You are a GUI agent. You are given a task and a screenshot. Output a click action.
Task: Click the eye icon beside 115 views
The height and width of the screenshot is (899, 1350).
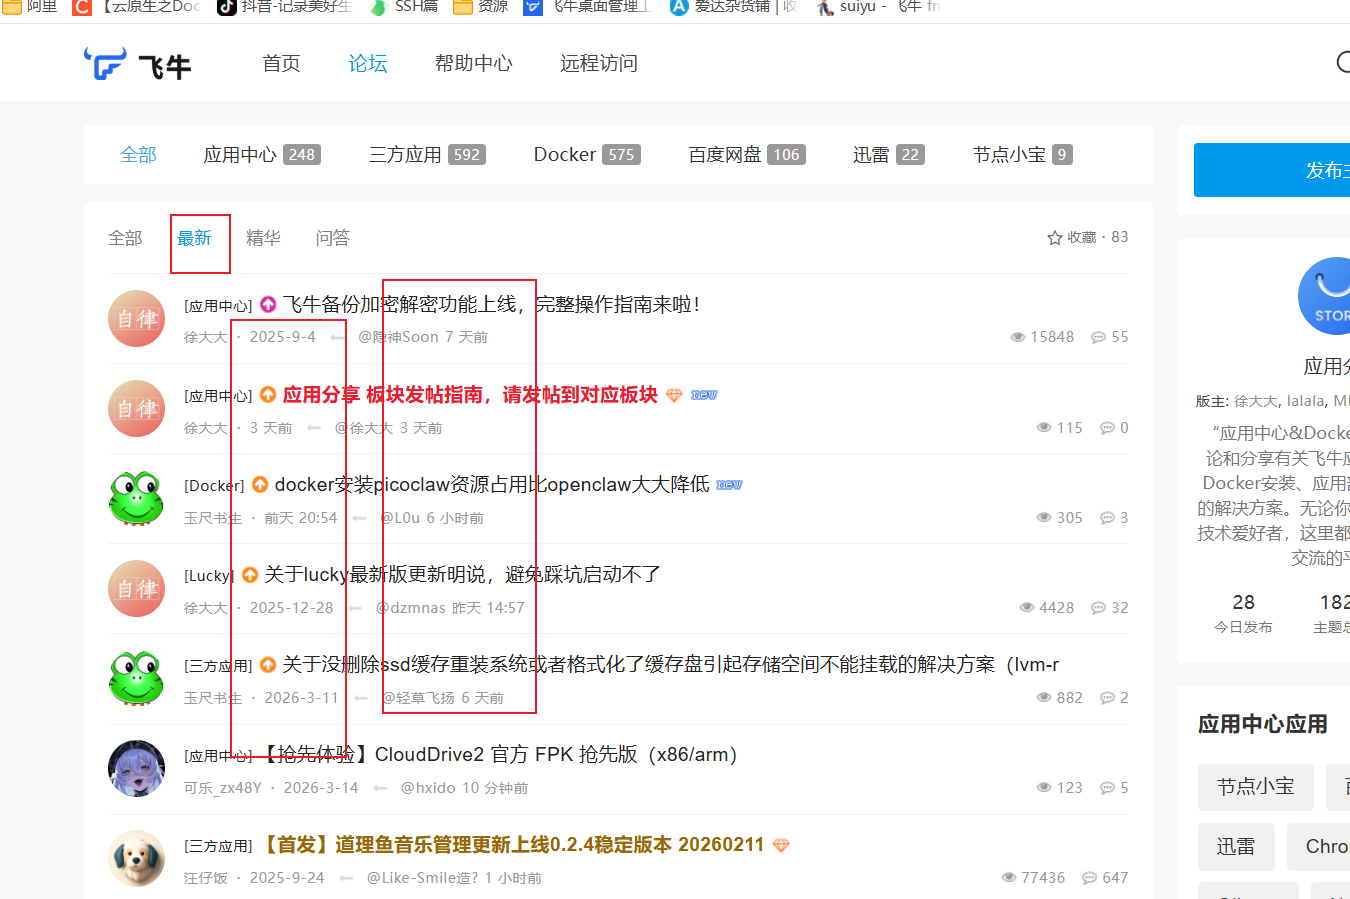(x=1044, y=428)
